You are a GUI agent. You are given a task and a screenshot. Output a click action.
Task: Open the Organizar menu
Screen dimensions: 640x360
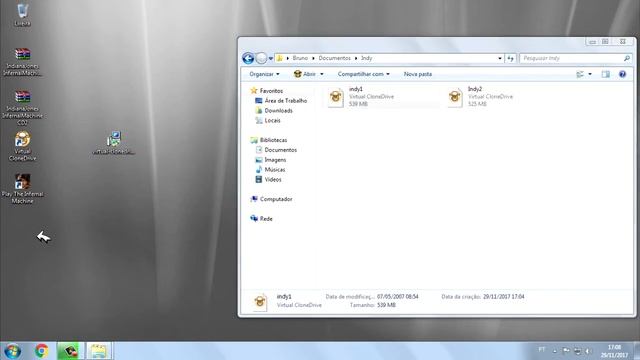(x=264, y=74)
